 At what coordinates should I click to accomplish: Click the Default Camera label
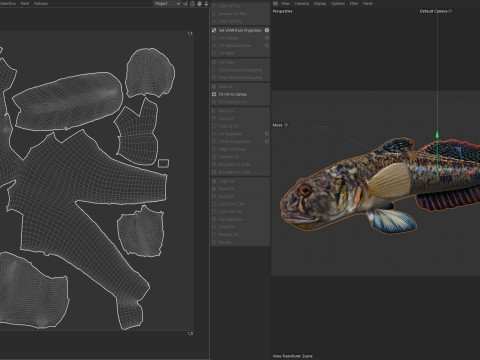pos(433,11)
